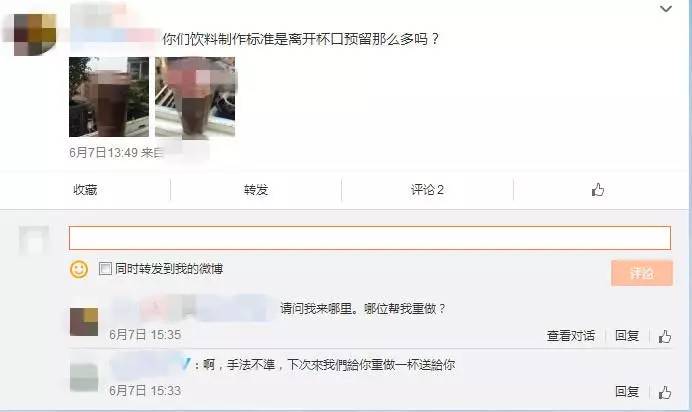
Task: Reply to the 15:33 comment via 回复
Action: pyautogui.click(x=627, y=391)
